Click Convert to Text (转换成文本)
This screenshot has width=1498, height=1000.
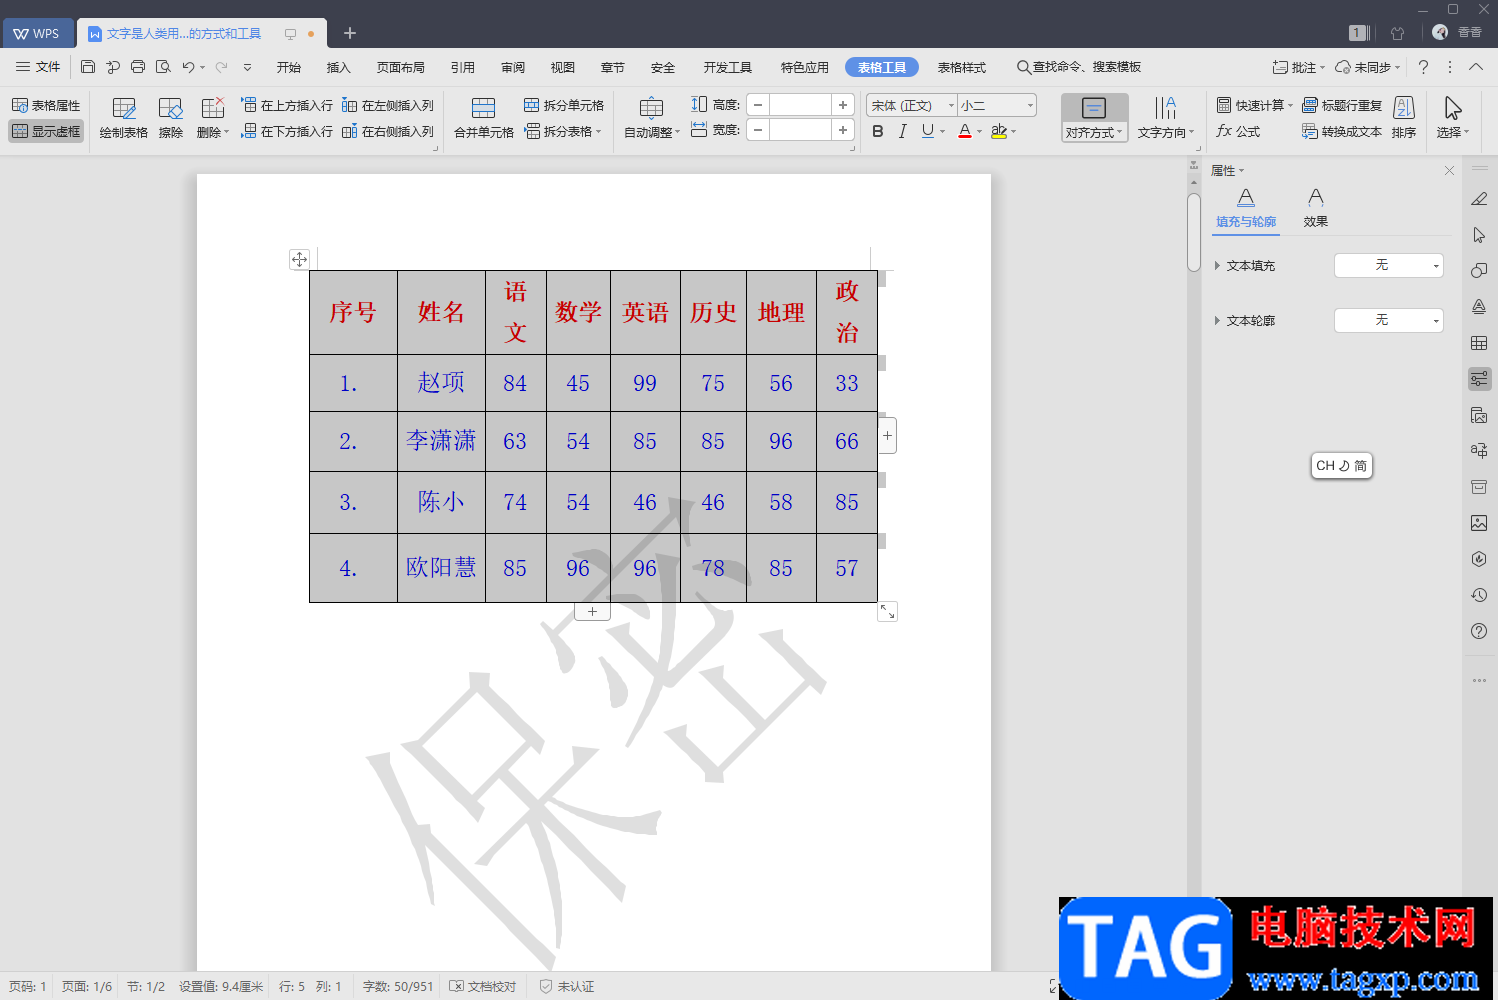(1342, 131)
